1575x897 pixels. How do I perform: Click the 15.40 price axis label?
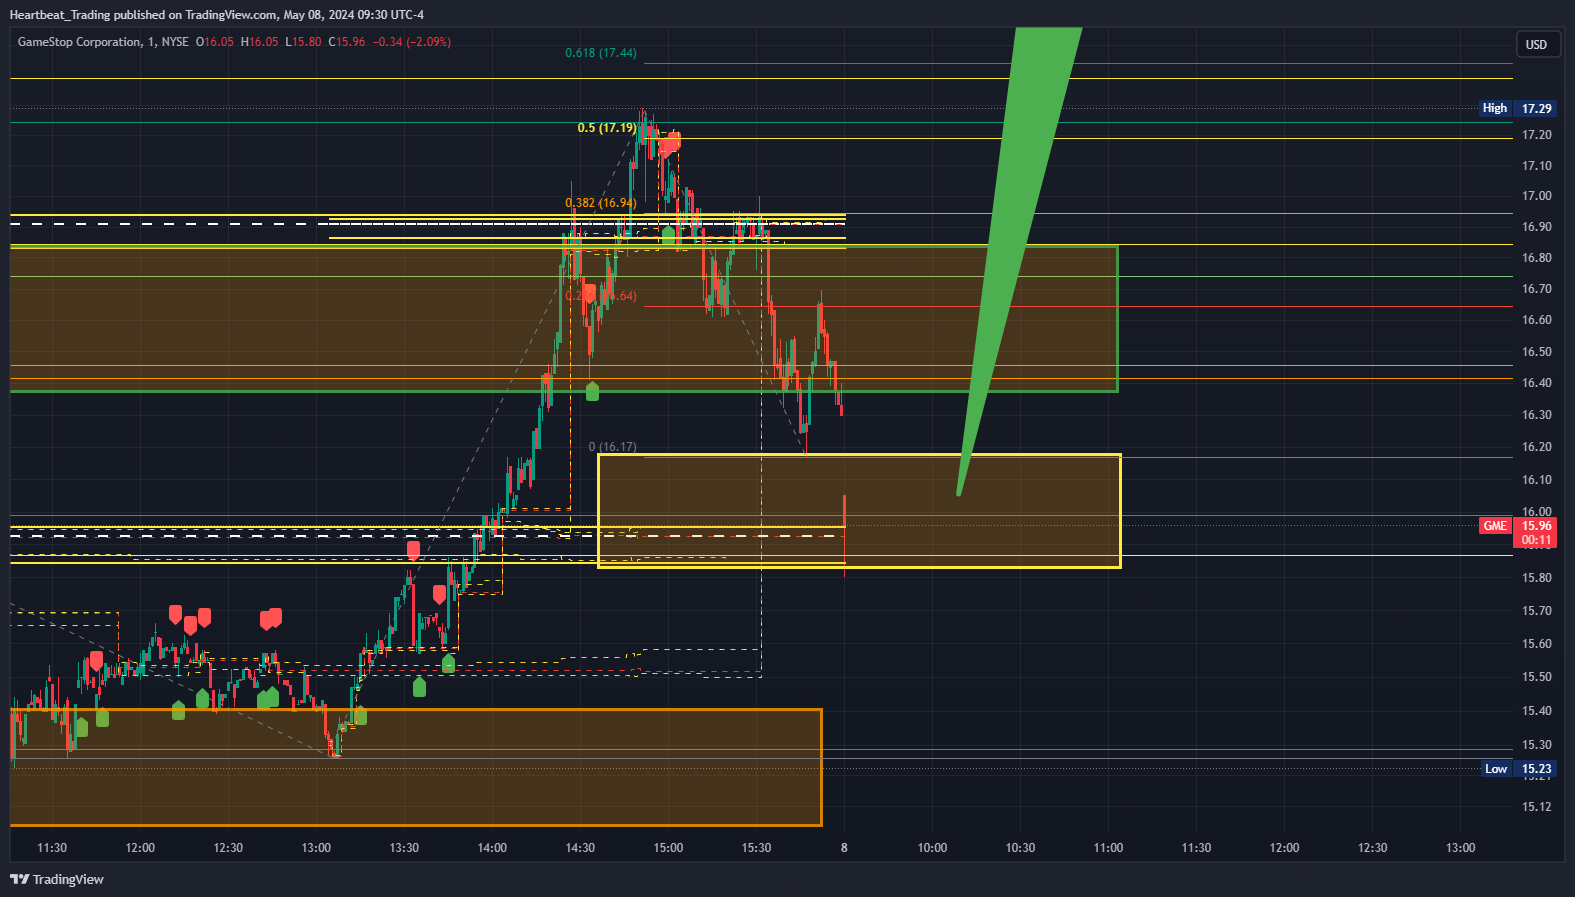1536,711
